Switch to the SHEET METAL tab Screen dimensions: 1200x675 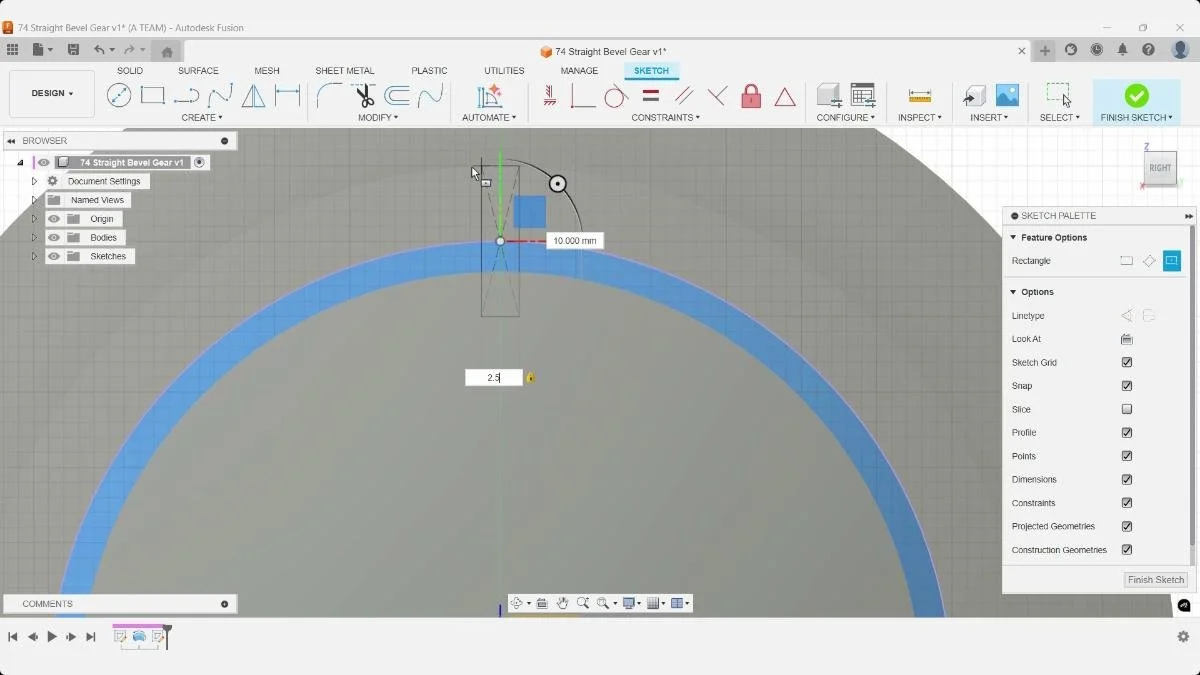pyautogui.click(x=345, y=71)
